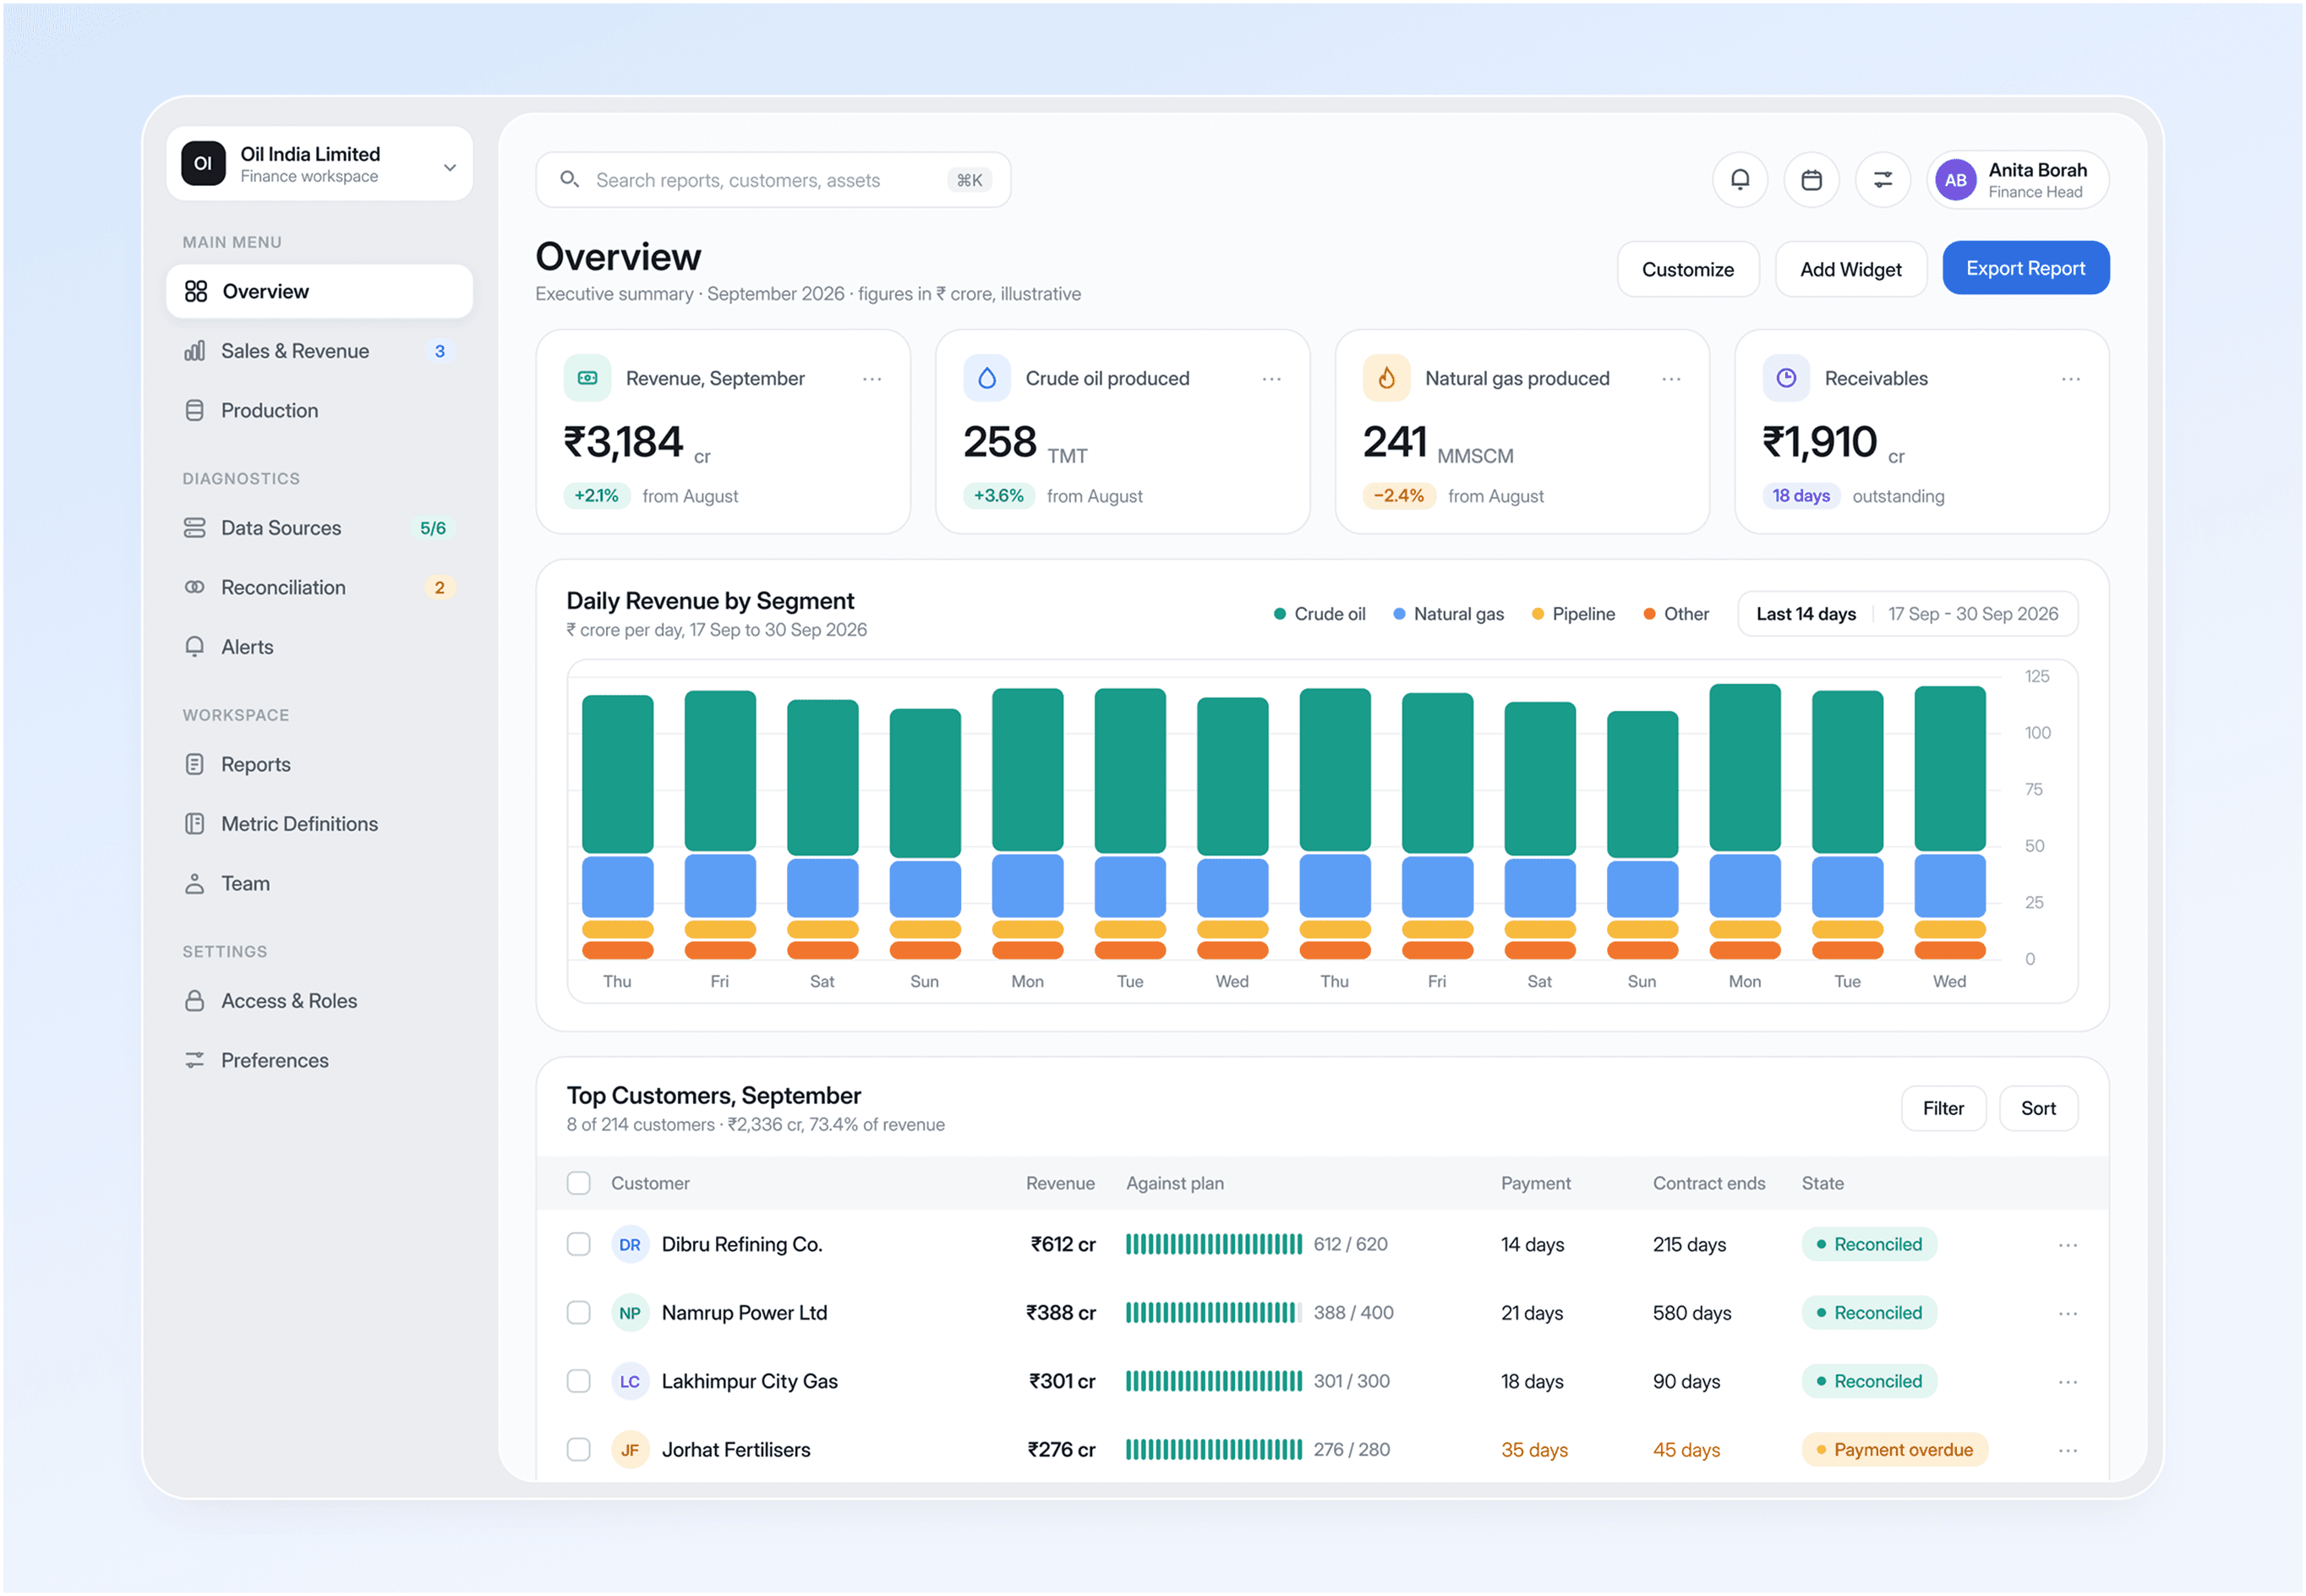Viewport: 2306px width, 1596px height.
Task: Open the Sort options for Top Customers
Action: point(2038,1108)
